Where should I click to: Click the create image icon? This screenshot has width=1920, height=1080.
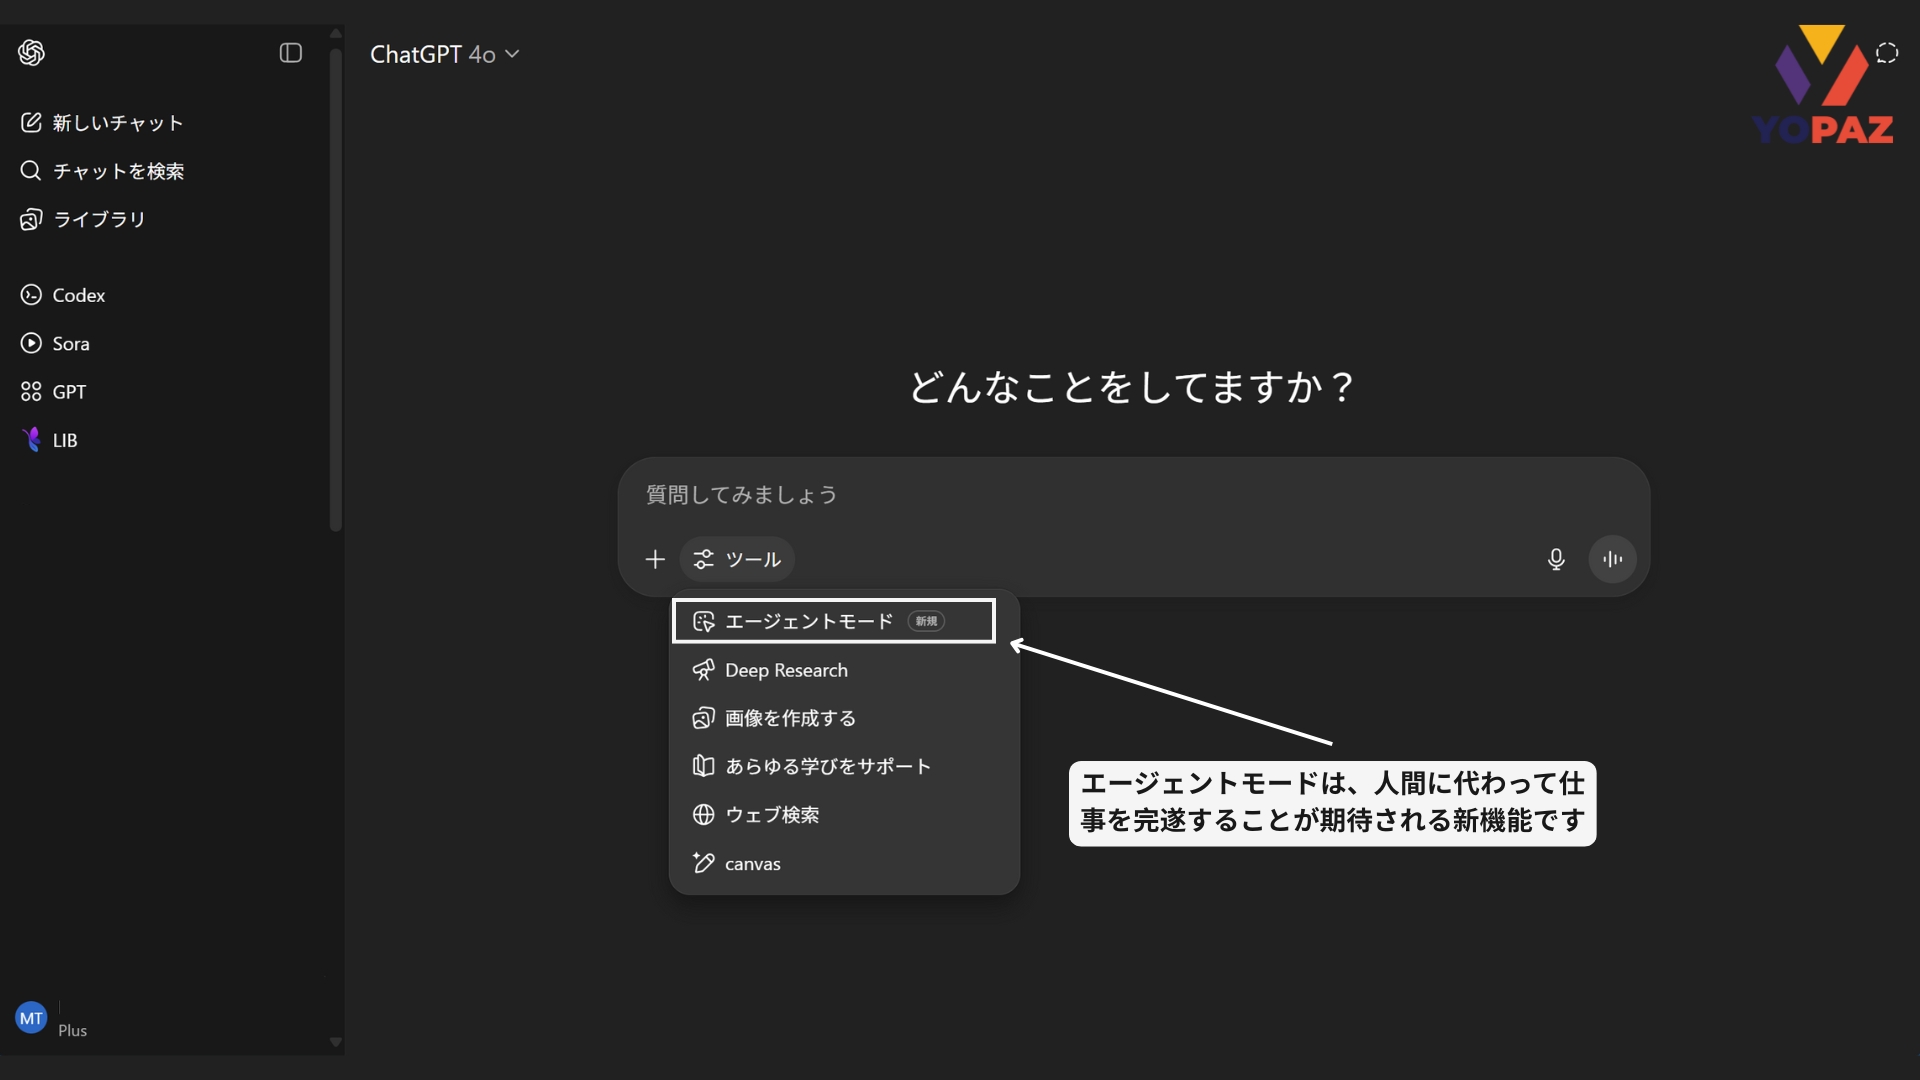704,718
